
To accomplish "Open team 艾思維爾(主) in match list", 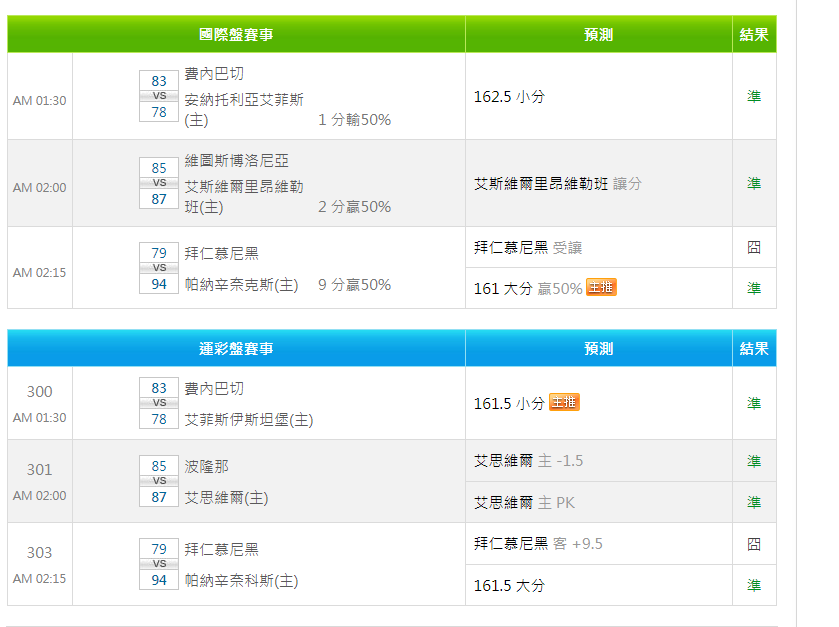I will point(226,498).
